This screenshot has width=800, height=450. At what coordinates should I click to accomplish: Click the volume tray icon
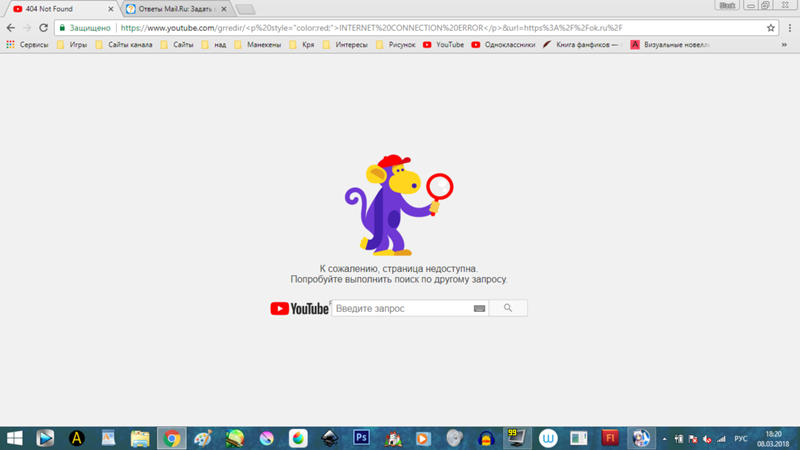707,439
